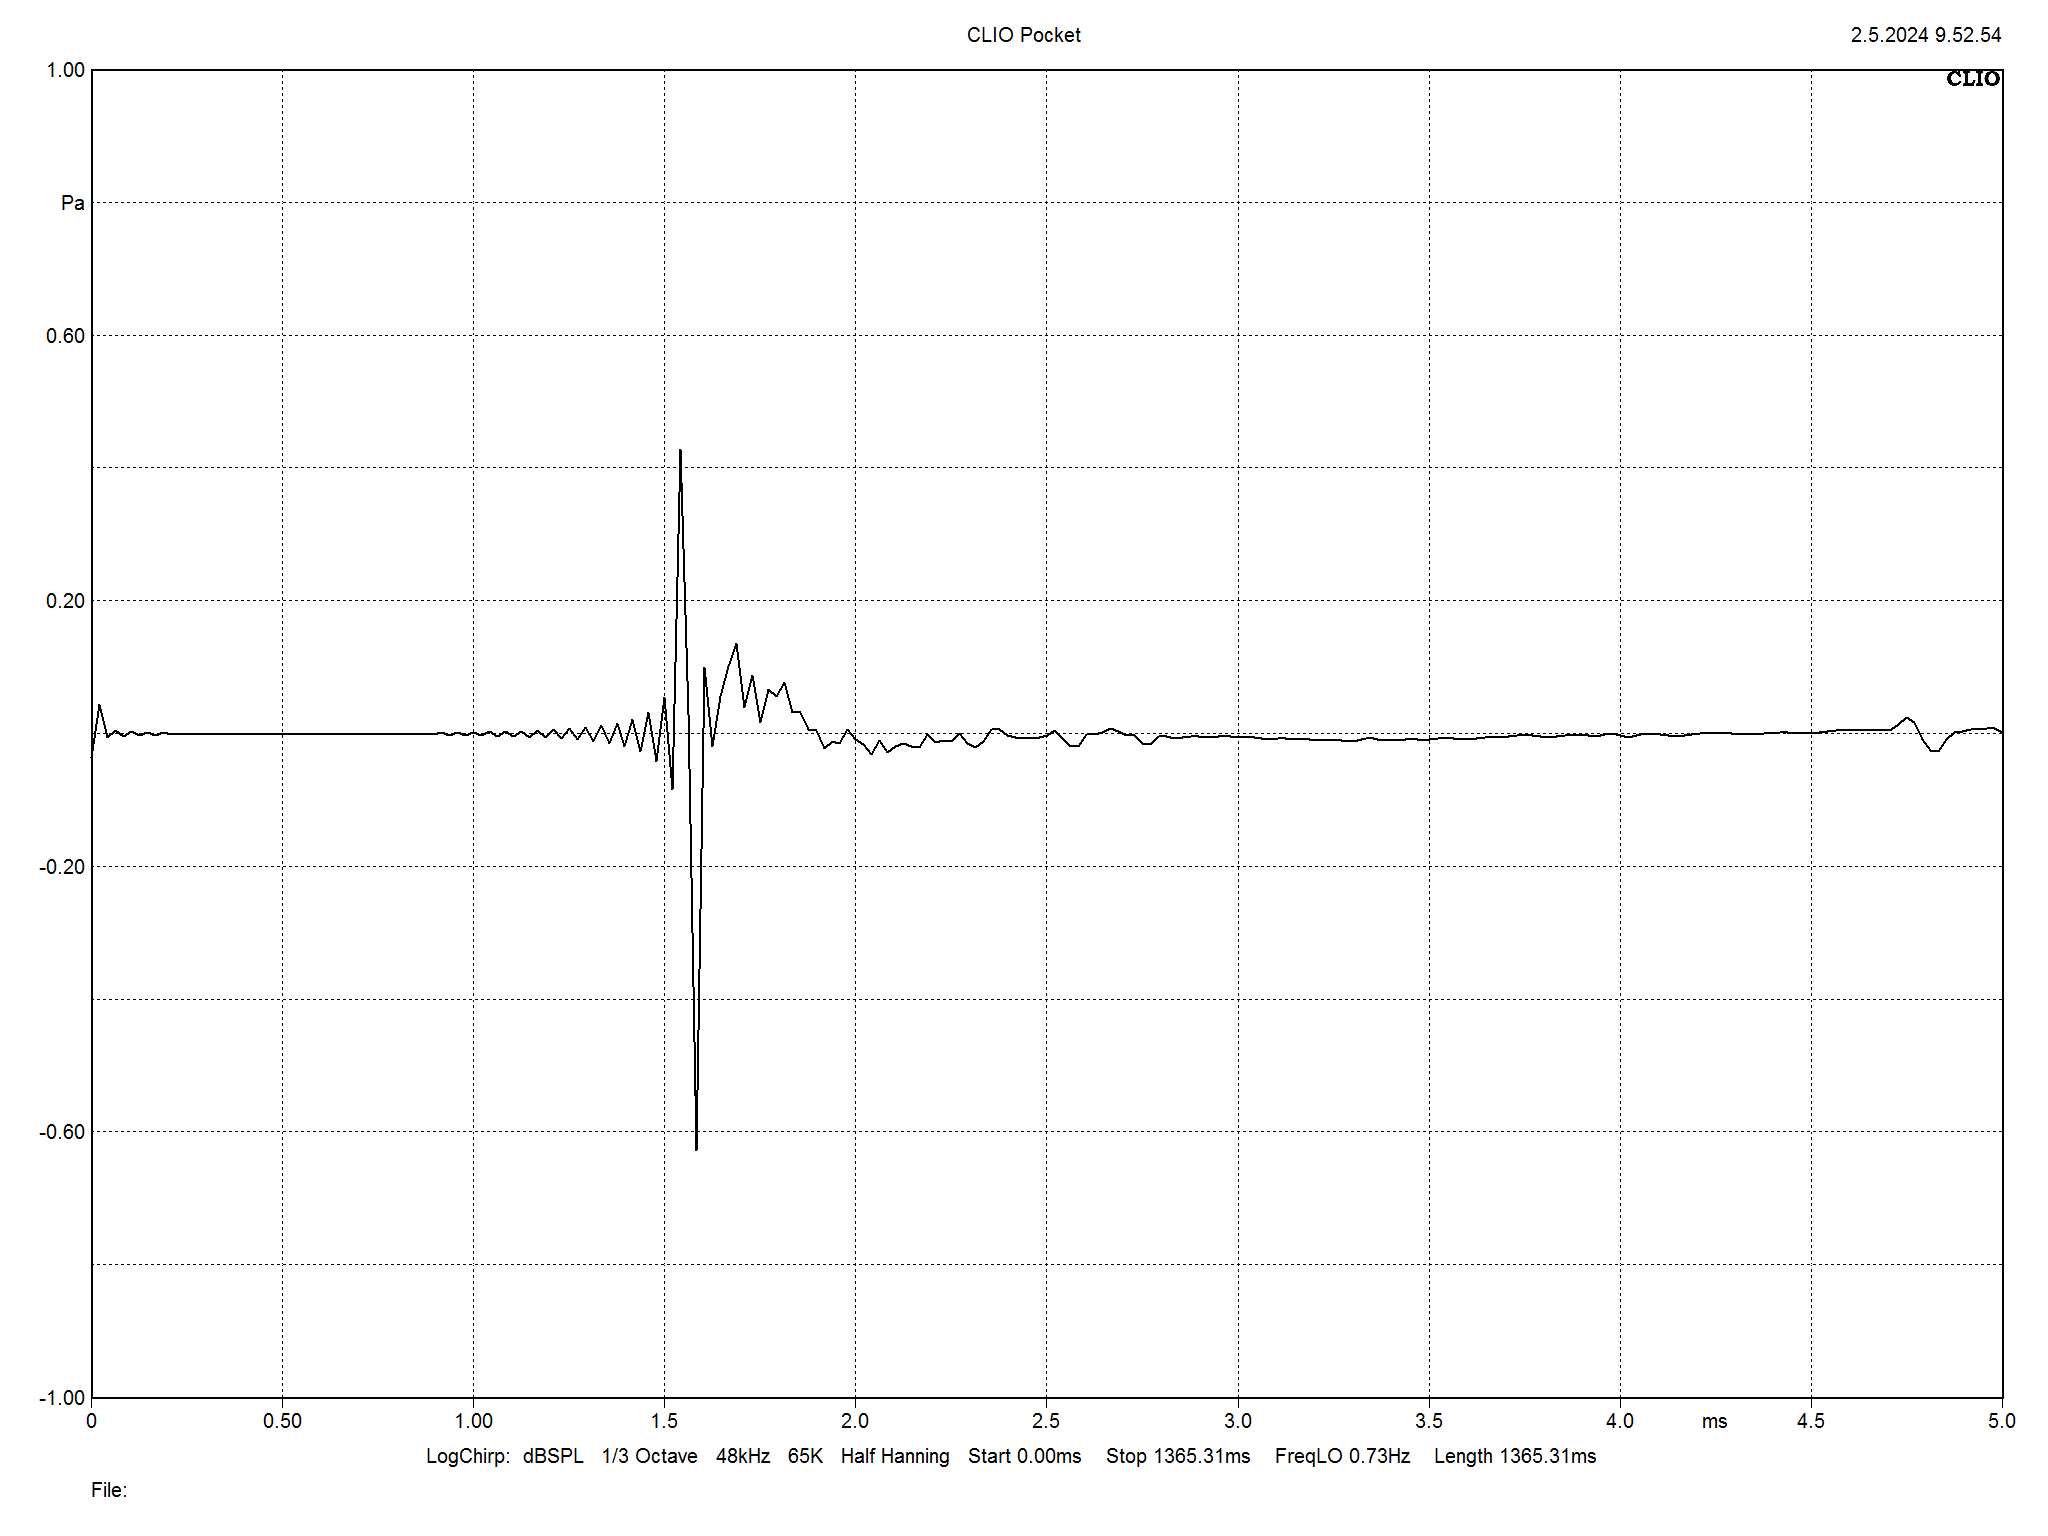Click the 5.0 X-axis tick label
2048x1536 pixels.
[x=2002, y=1421]
